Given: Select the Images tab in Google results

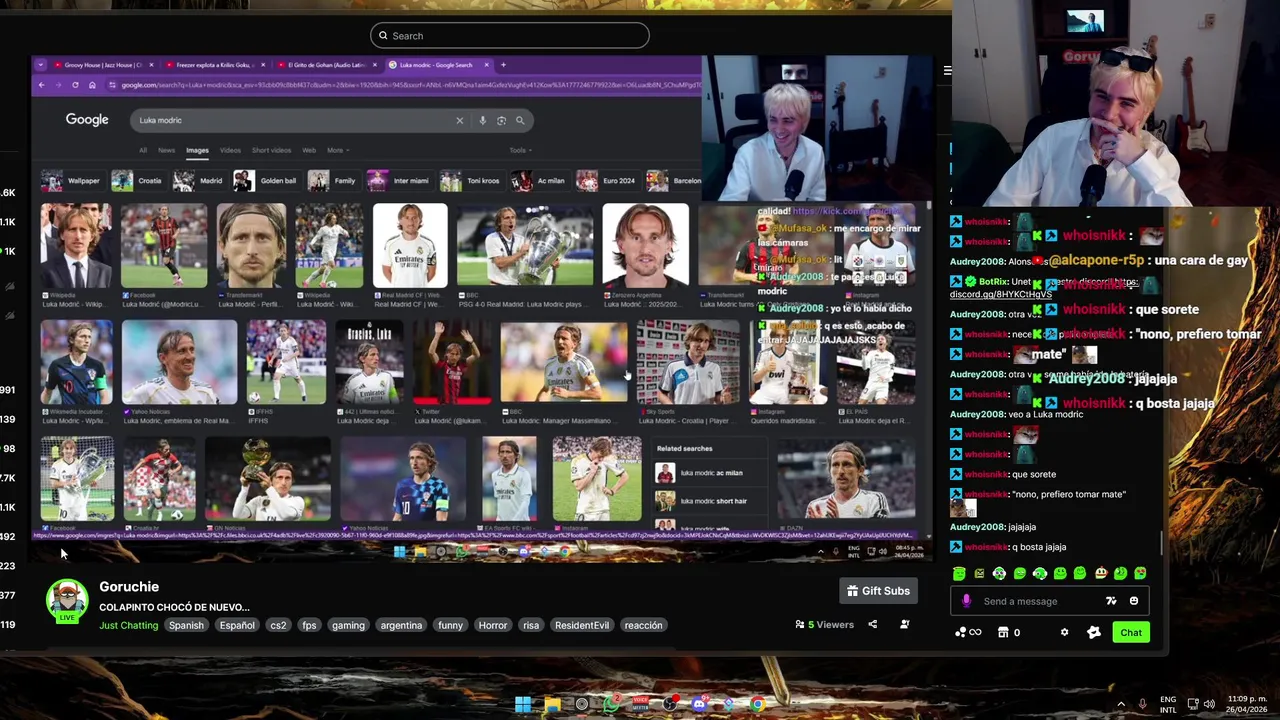Looking at the screenshot, I should pos(197,150).
